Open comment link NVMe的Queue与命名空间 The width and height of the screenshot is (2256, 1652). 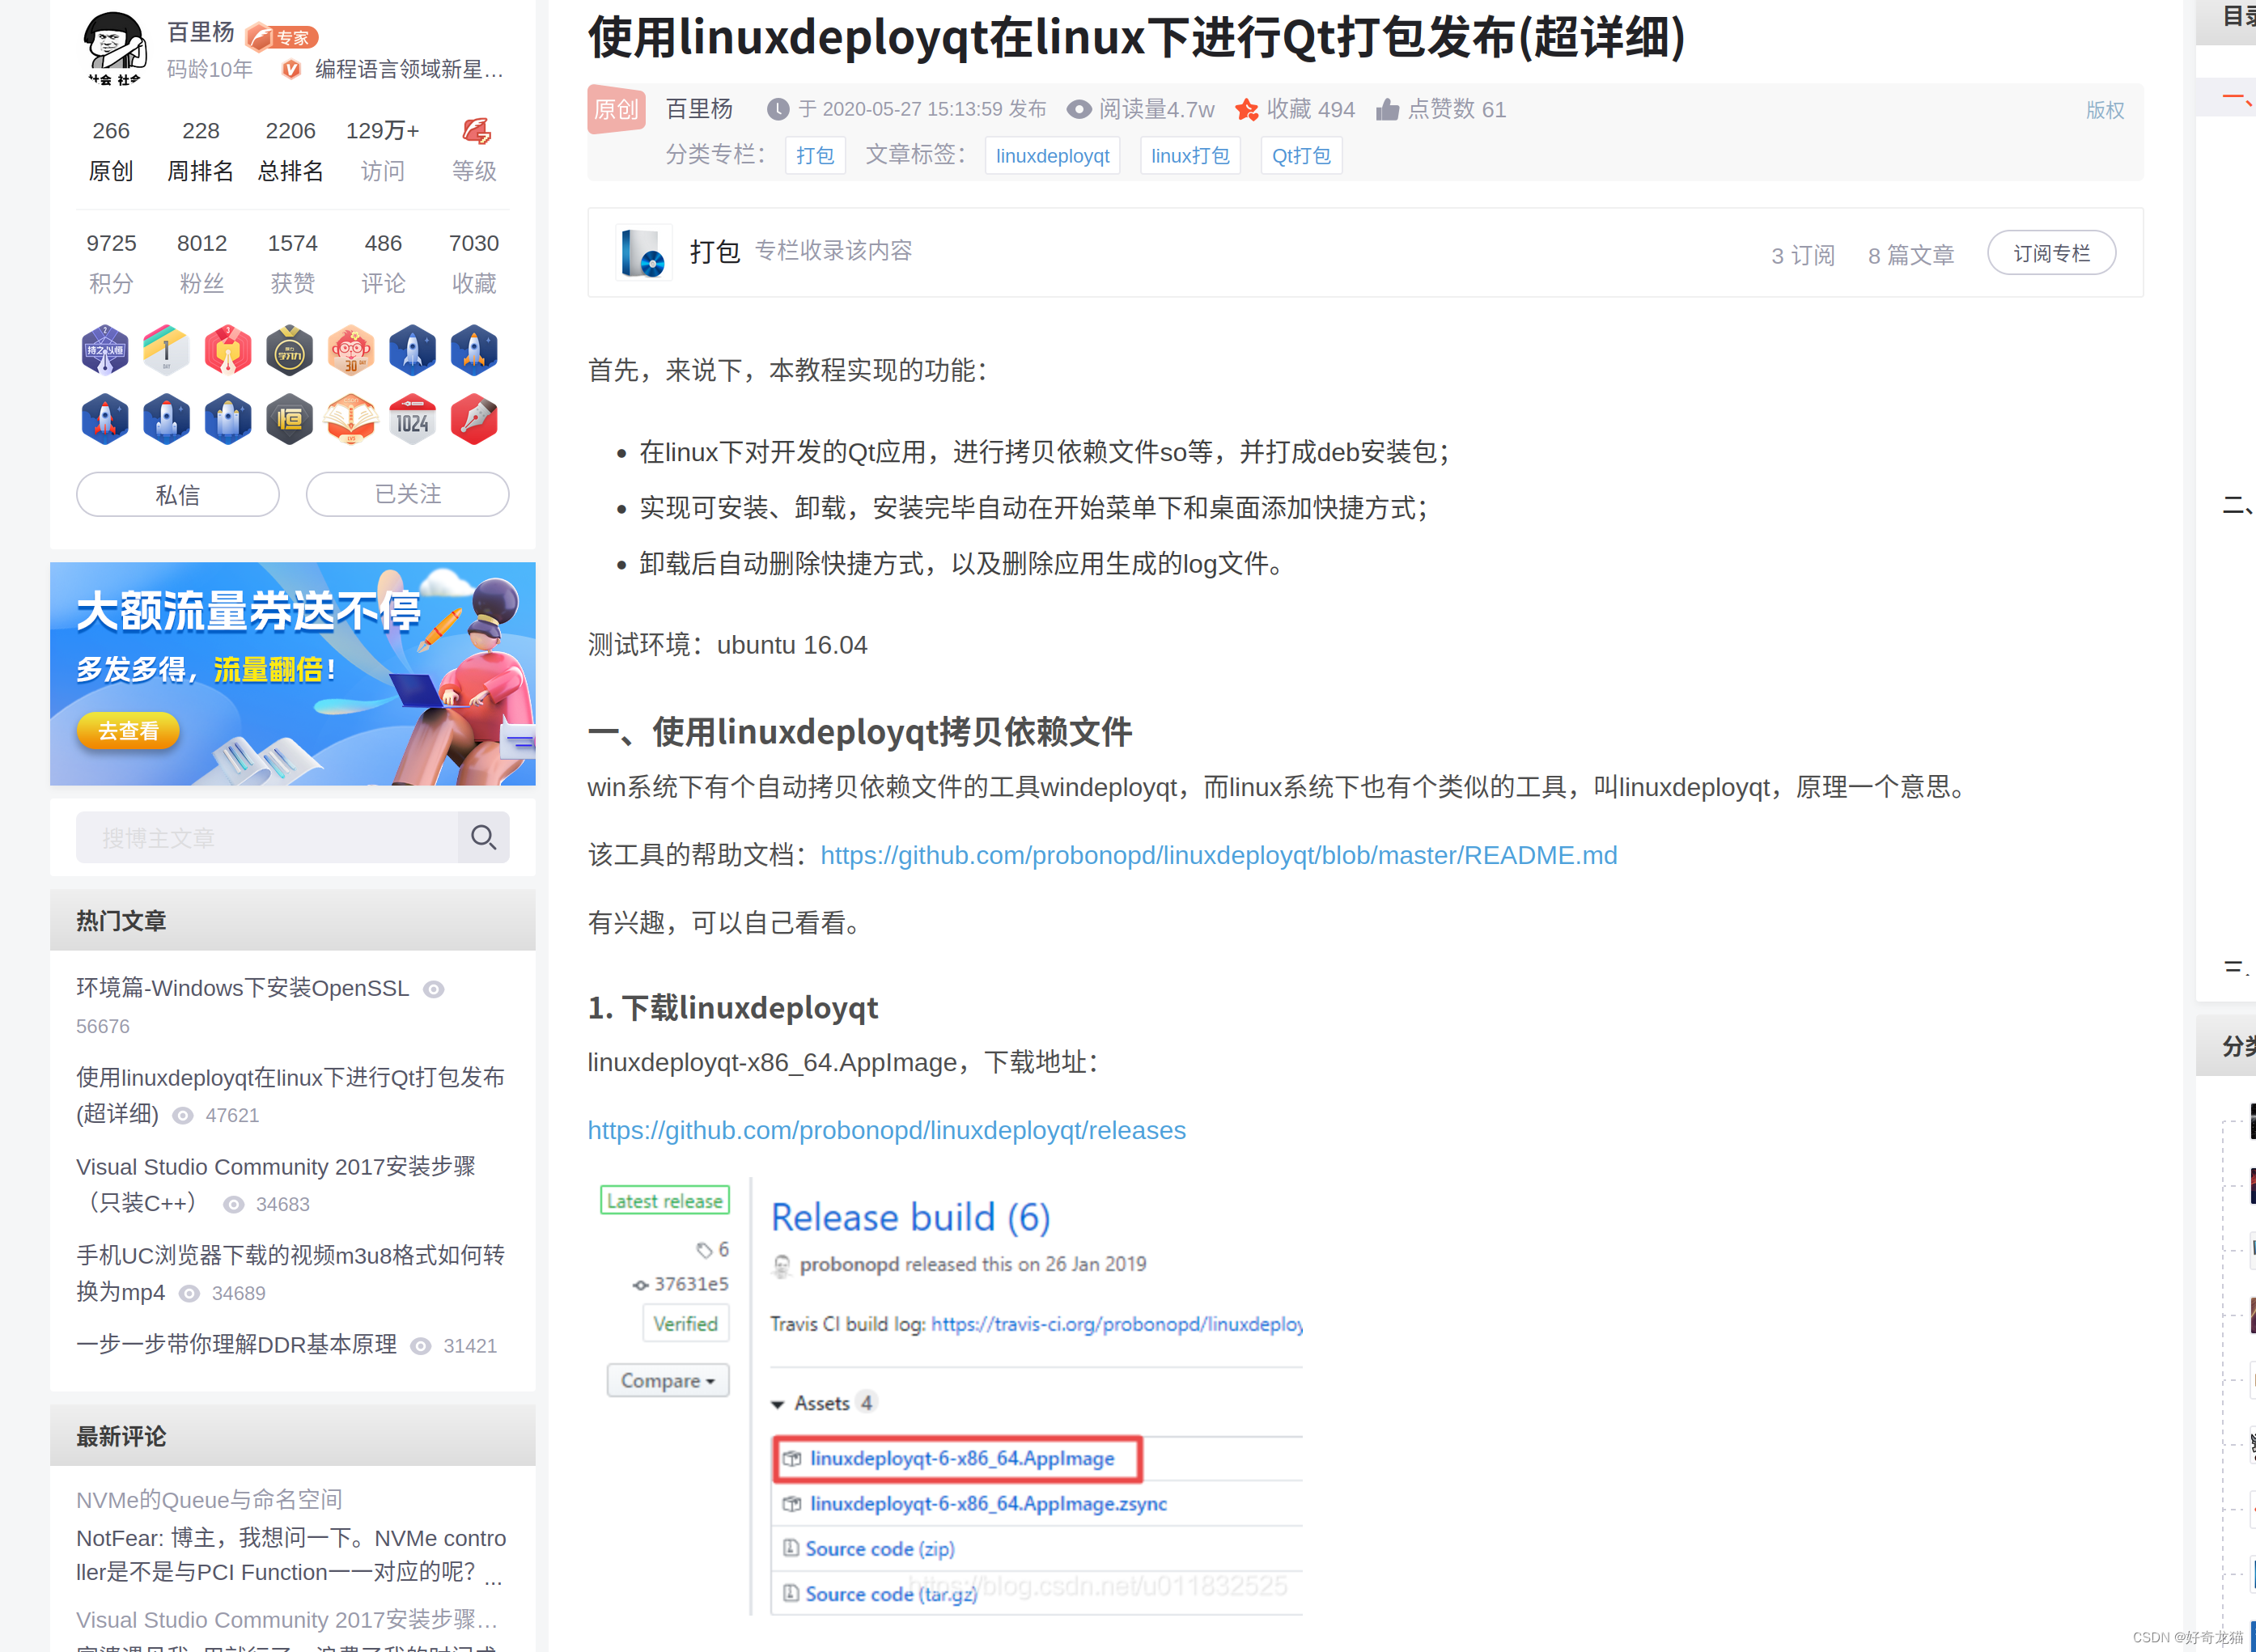coord(209,1500)
